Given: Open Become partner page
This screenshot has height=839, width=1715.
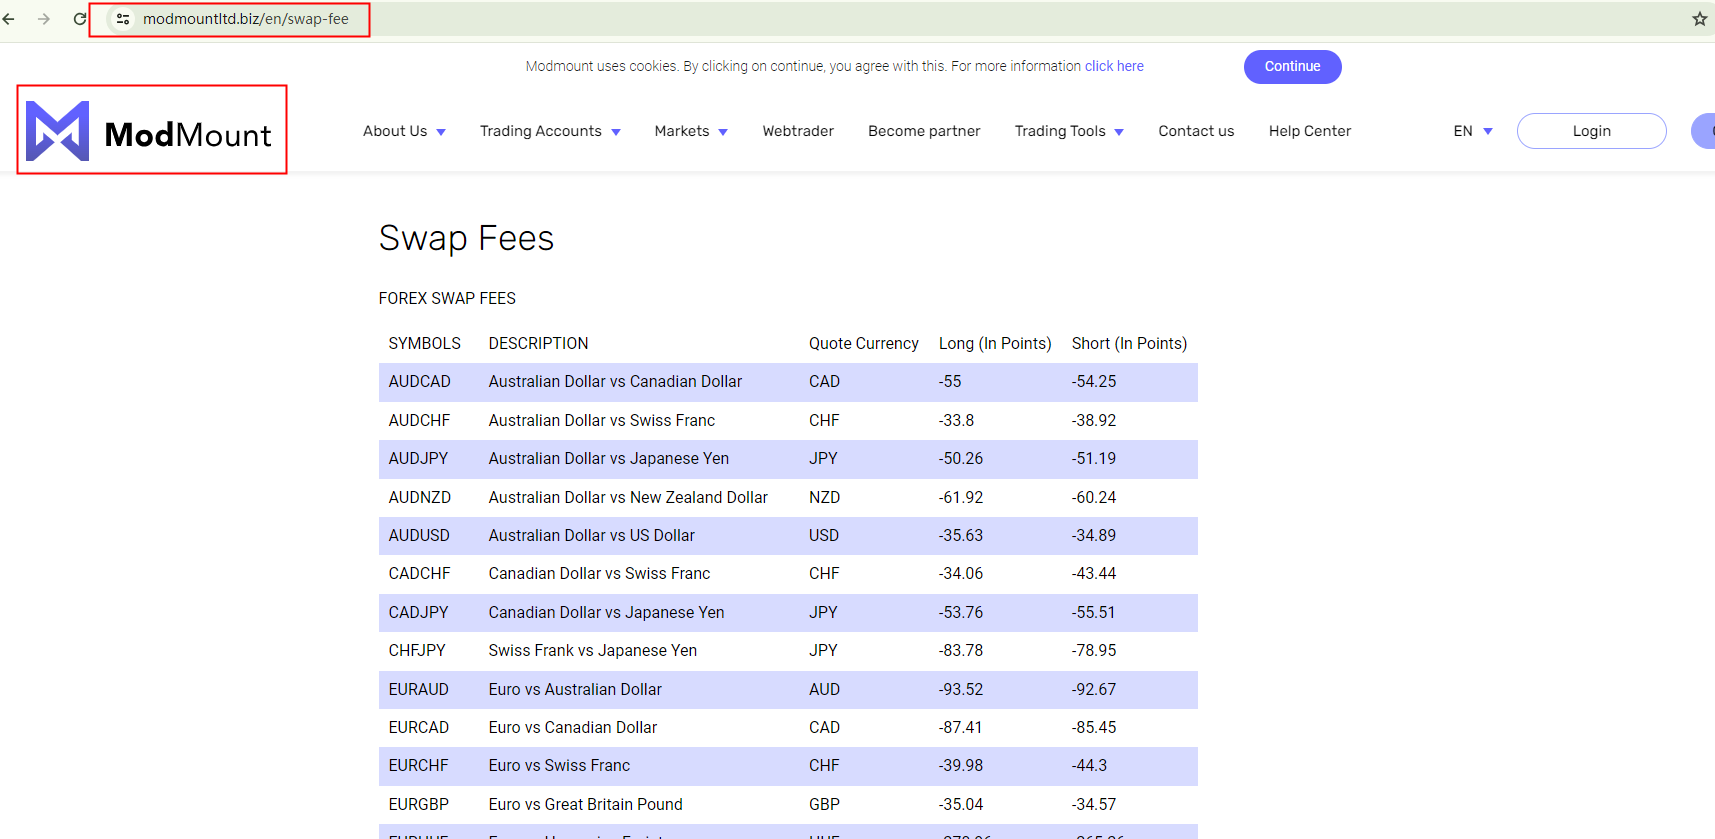Looking at the screenshot, I should pos(924,131).
